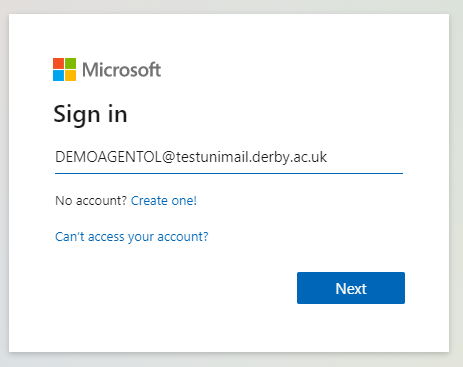Image resolution: width=463 pixels, height=367 pixels.
Task: Focus the email address input field
Action: click(229, 157)
